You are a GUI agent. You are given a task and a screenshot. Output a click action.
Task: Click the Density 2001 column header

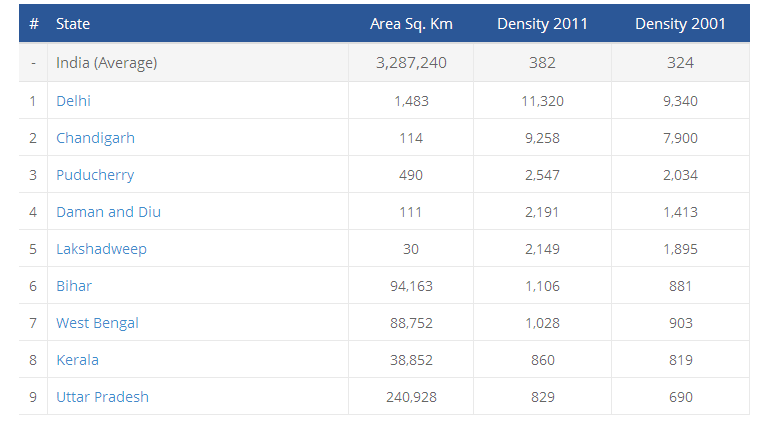click(680, 24)
